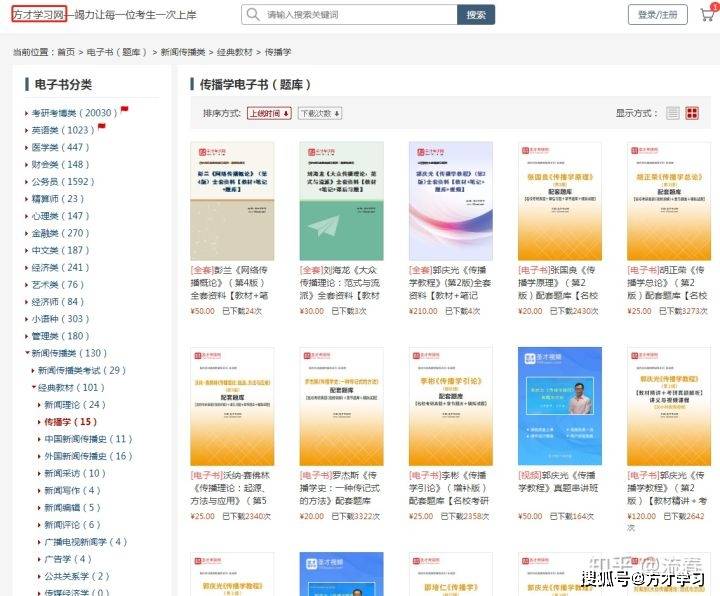The image size is (720, 596).
Task: Open [电子书]胡正荣《传播学总论》title link
Action: pyautogui.click(x=668, y=283)
